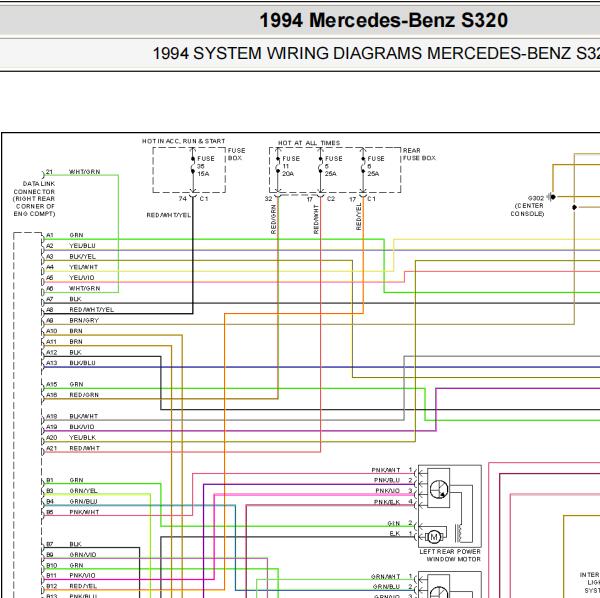Click the "LEFT REAR POWER WINDOW MOTOR" label
Screen dimensions: 600x598
tap(450, 556)
